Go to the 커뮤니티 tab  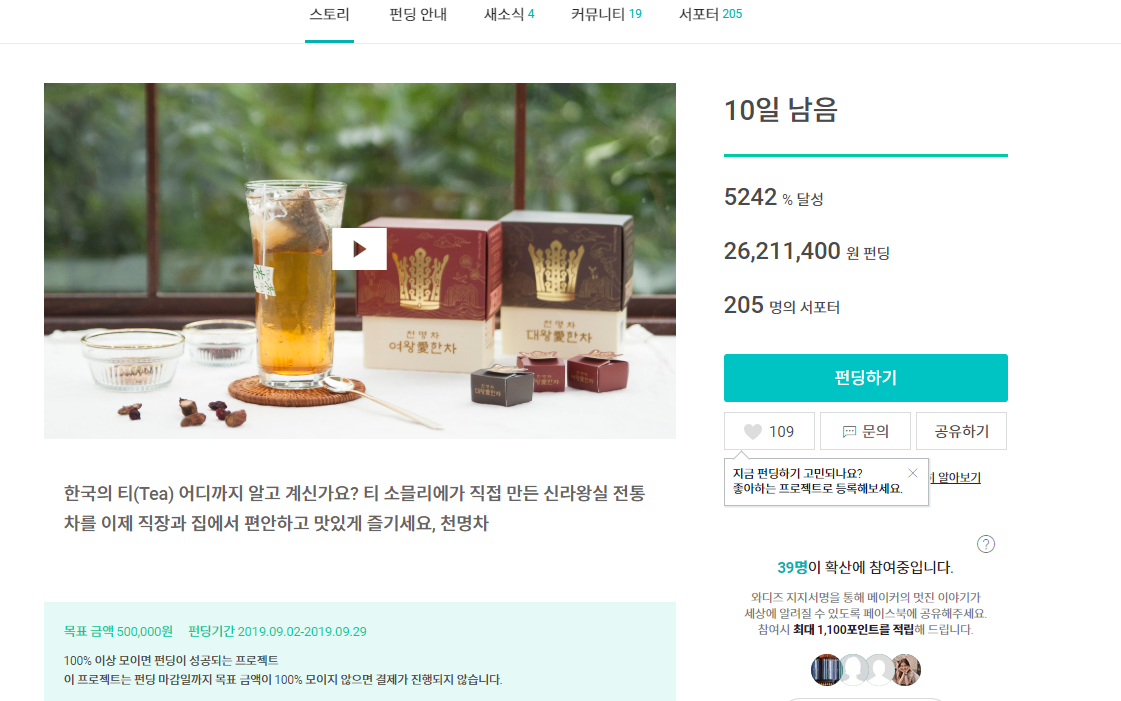pyautogui.click(x=606, y=14)
